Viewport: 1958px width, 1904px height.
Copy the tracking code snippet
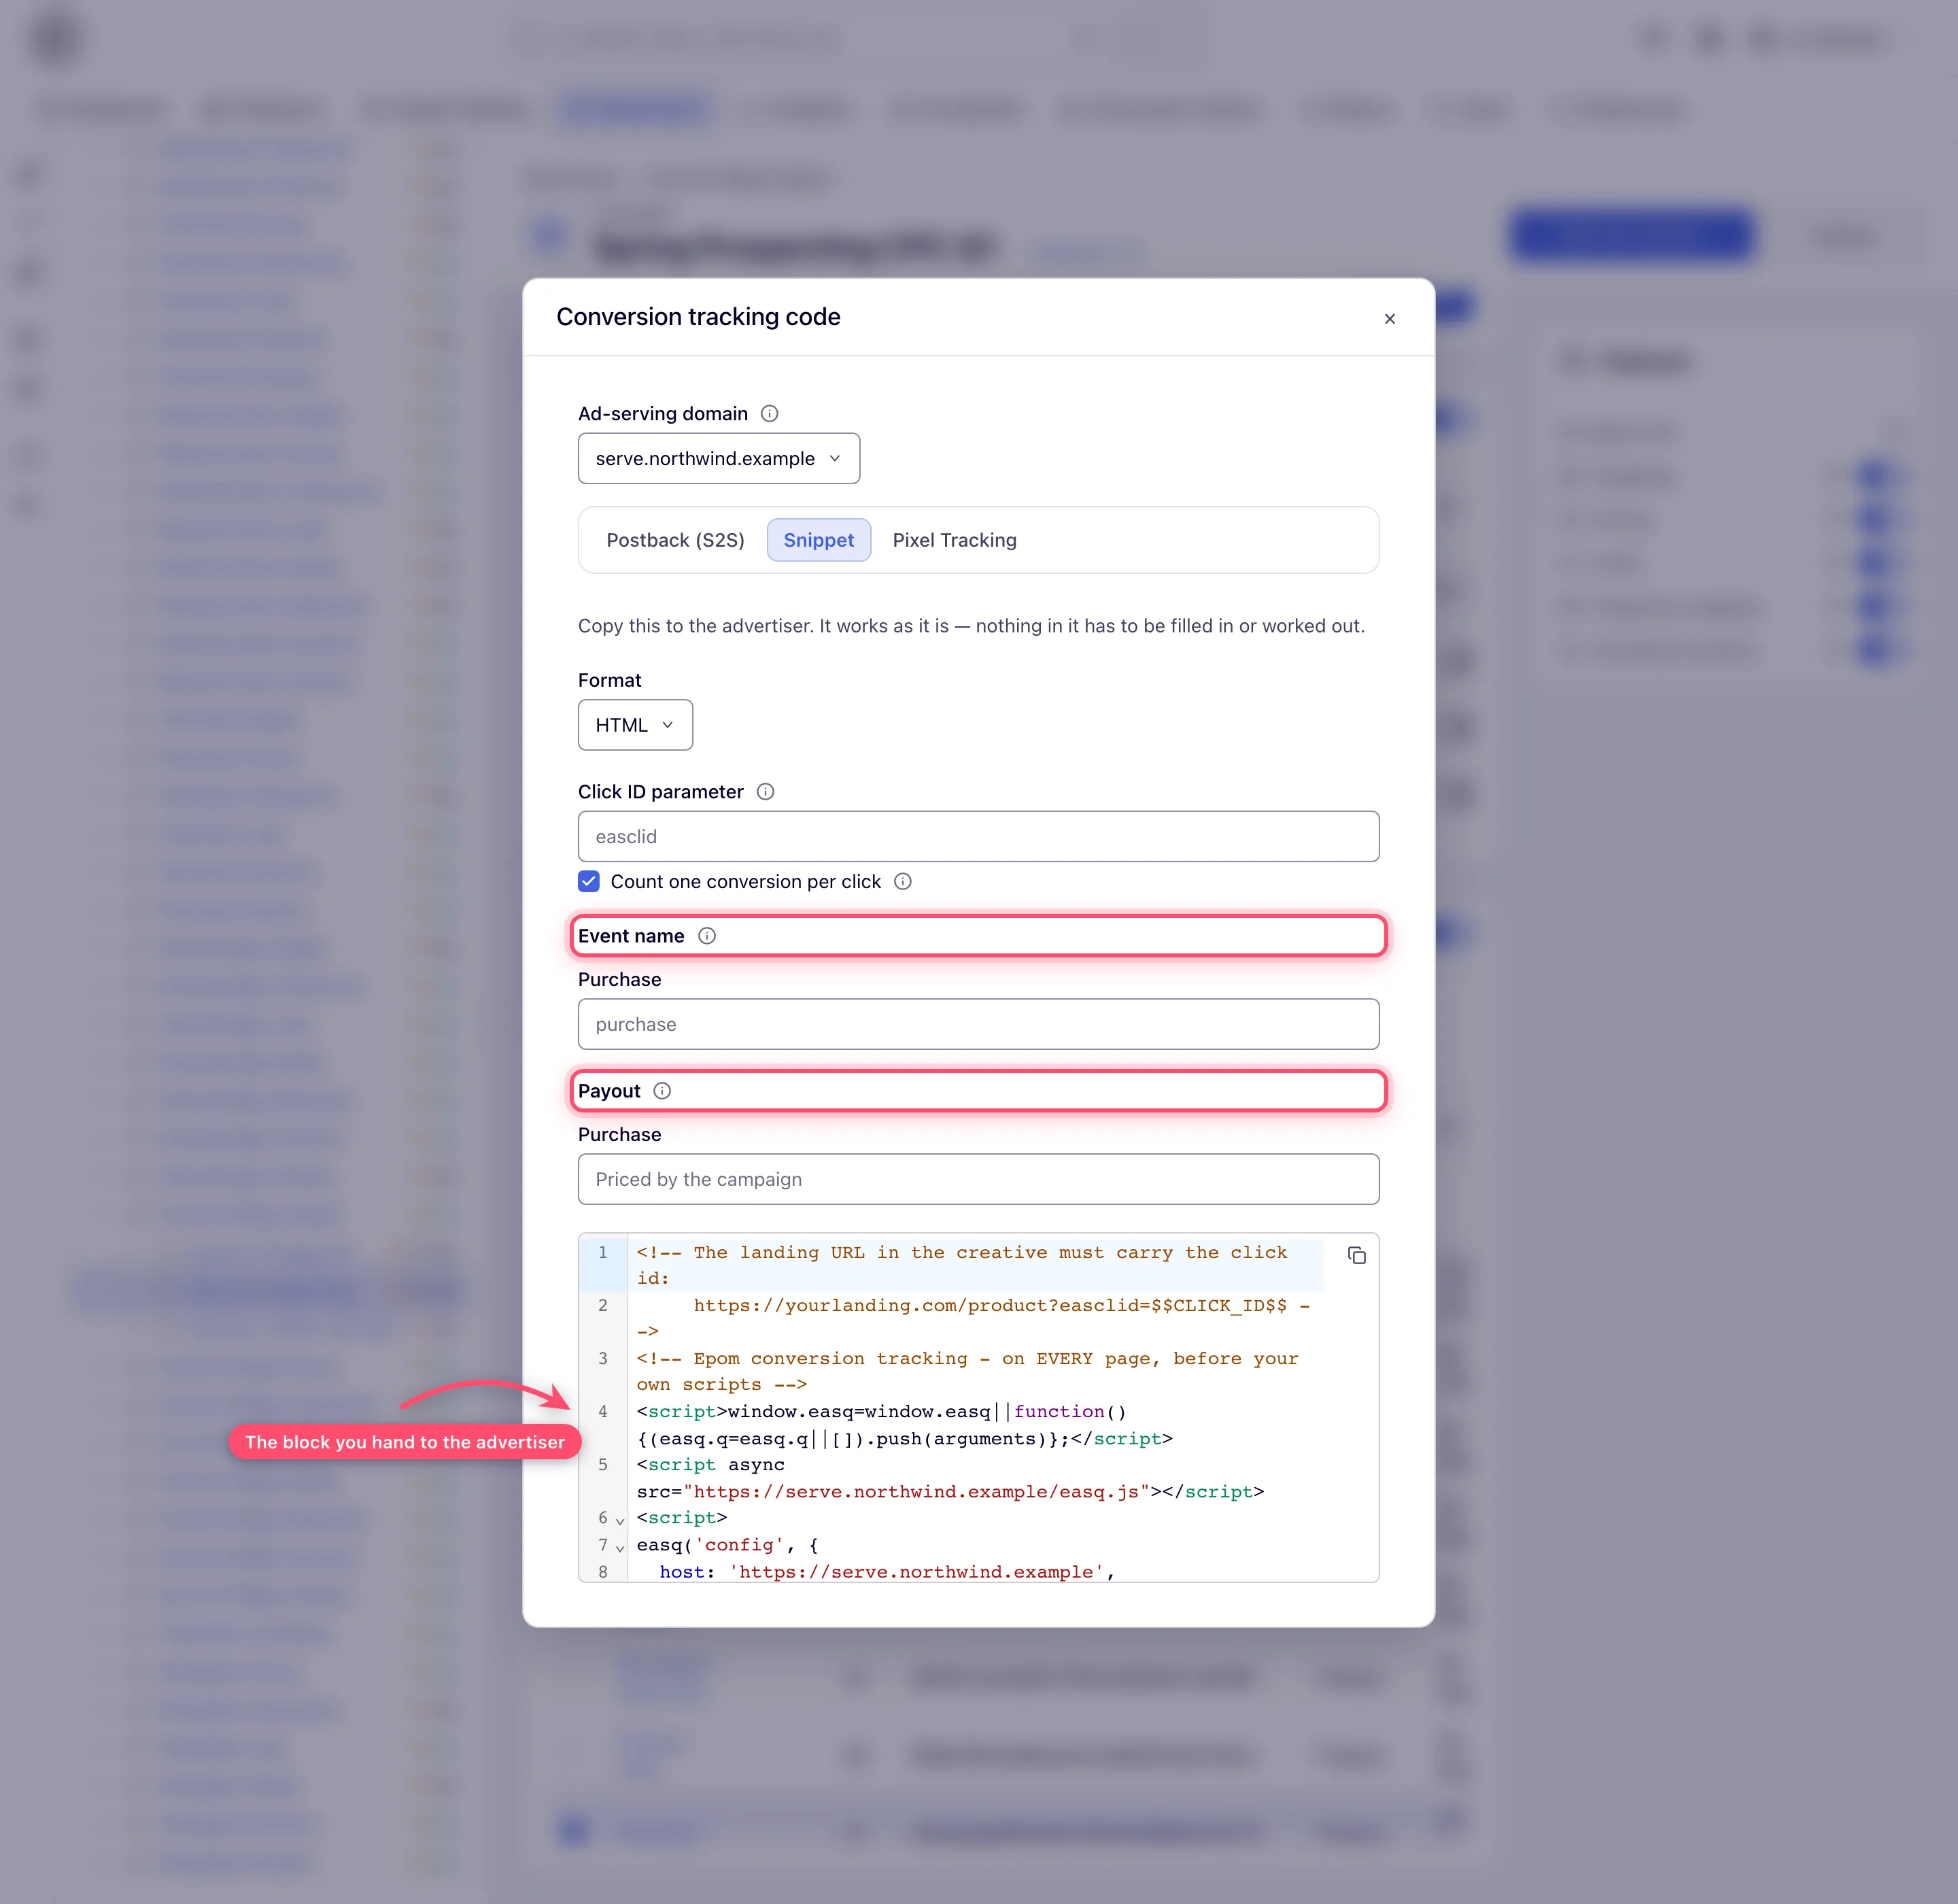pos(1356,1255)
